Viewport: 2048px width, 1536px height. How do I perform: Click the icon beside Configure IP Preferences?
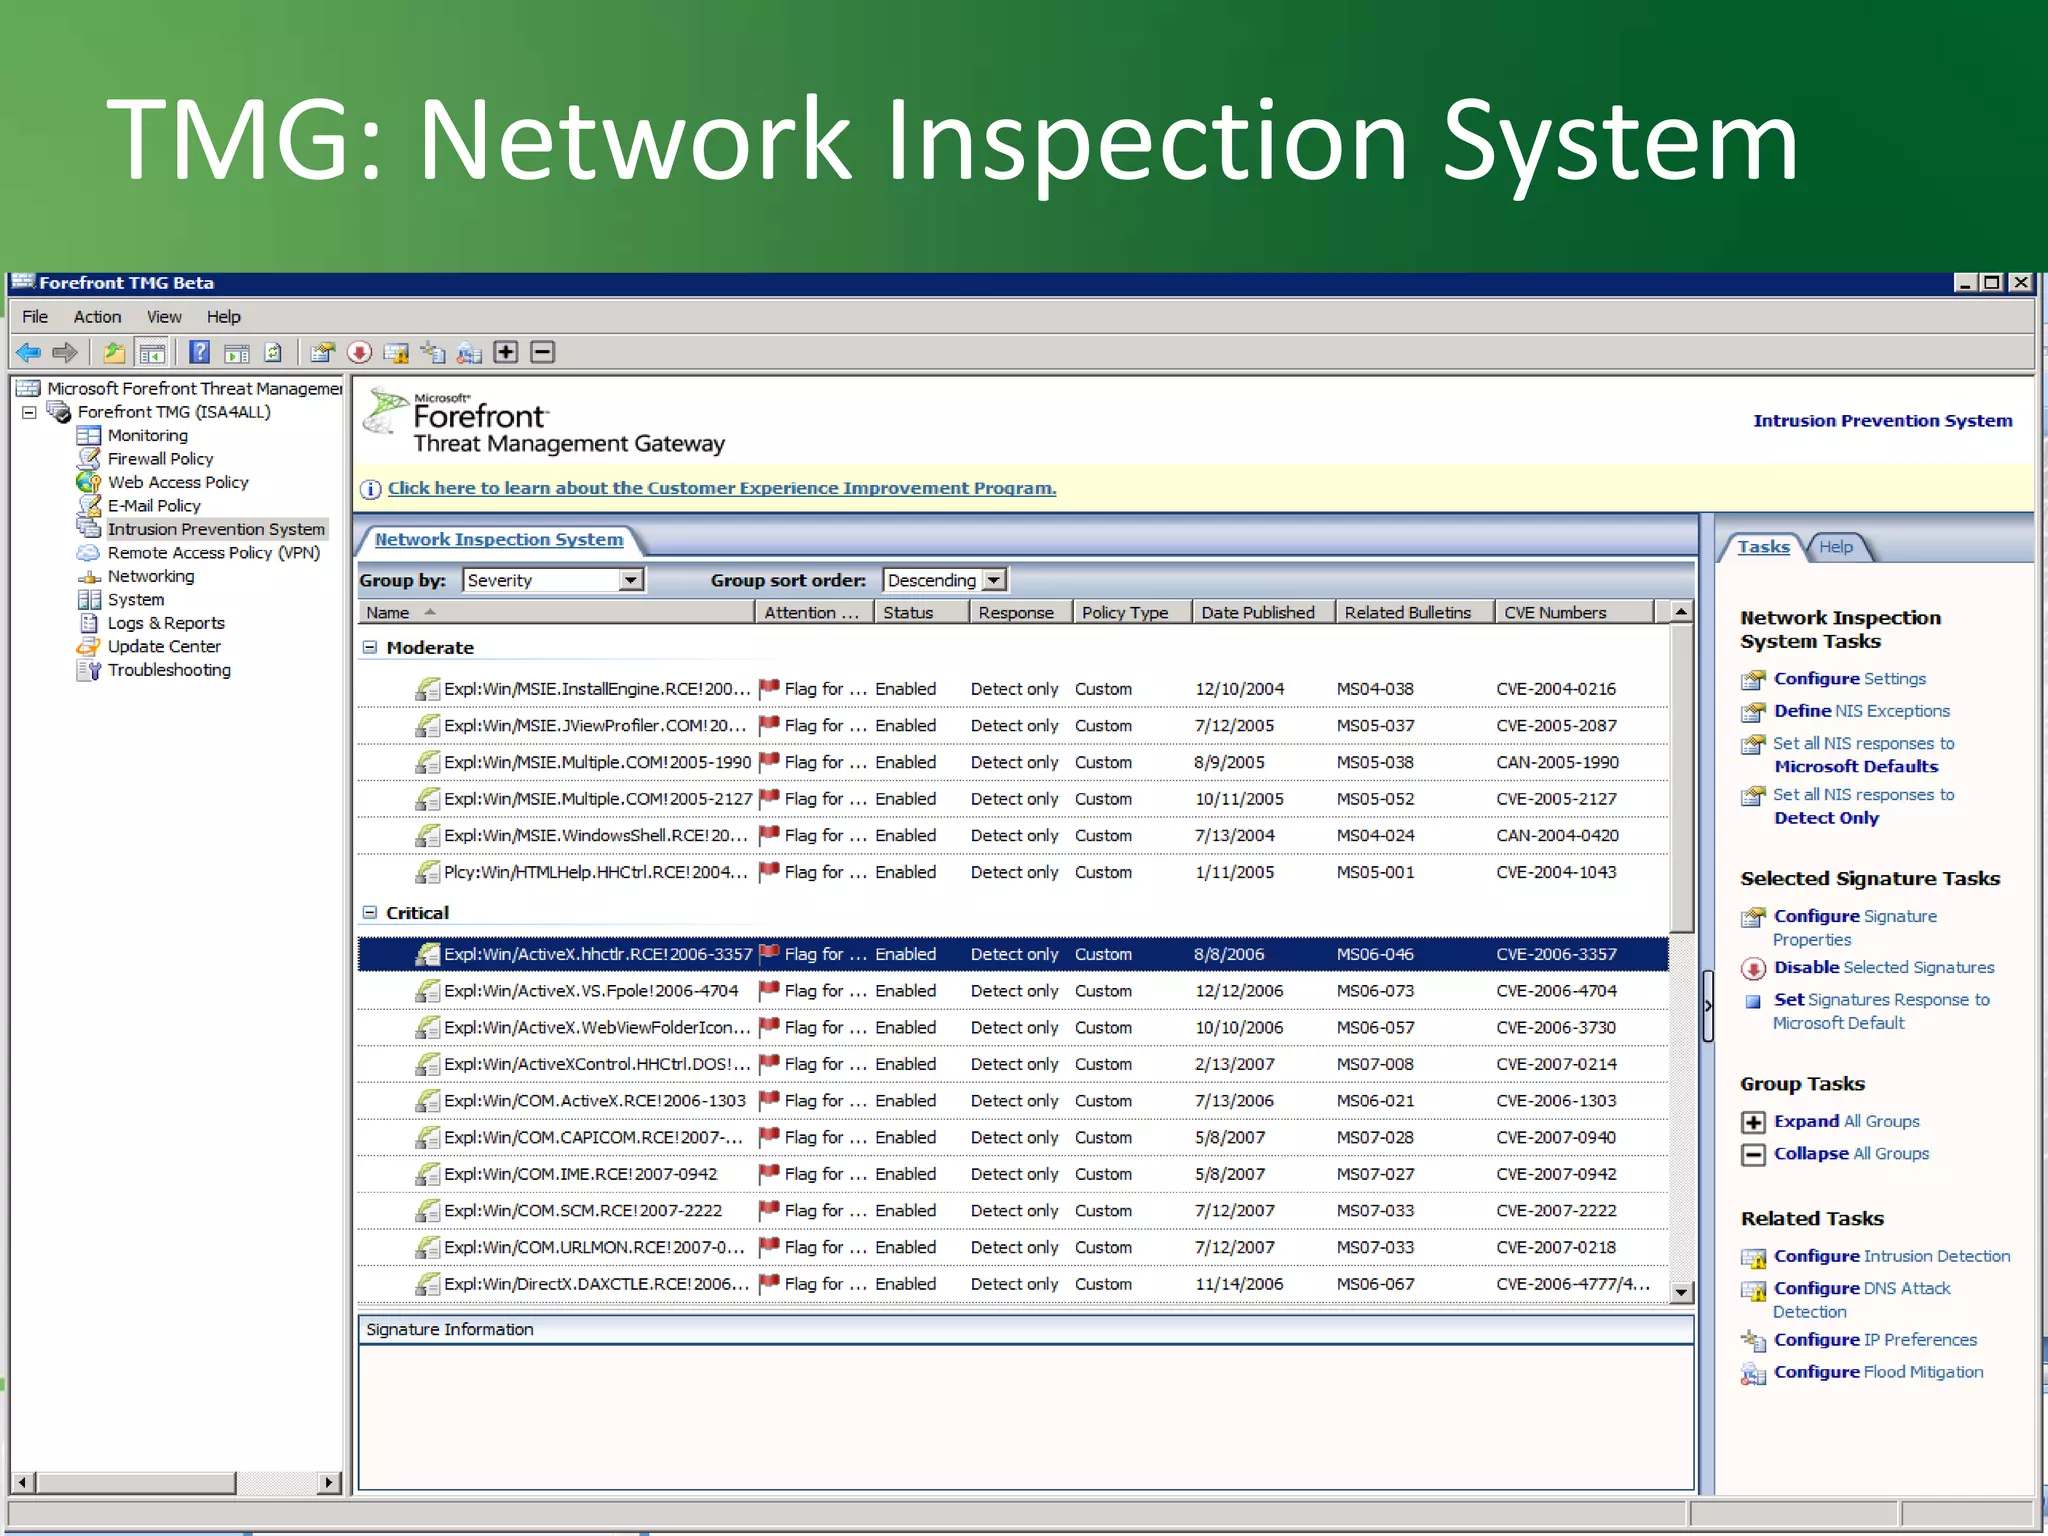(x=1753, y=1340)
